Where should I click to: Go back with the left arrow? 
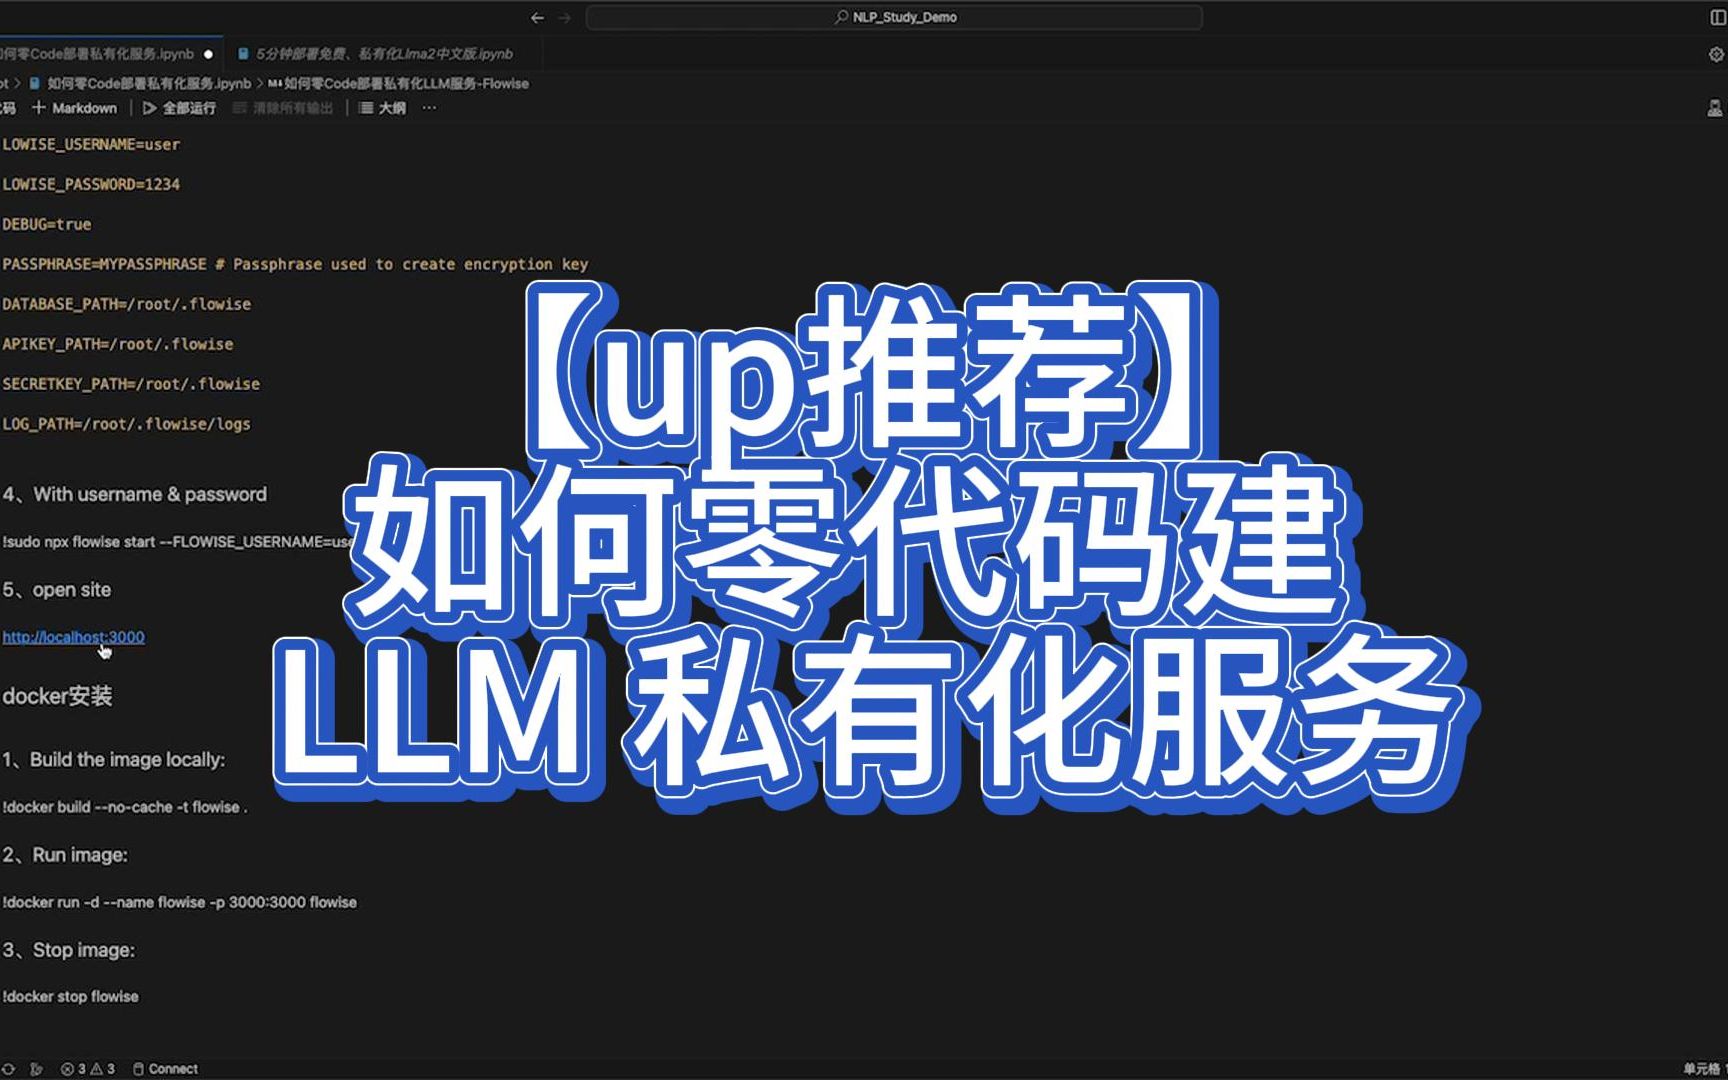click(x=537, y=17)
